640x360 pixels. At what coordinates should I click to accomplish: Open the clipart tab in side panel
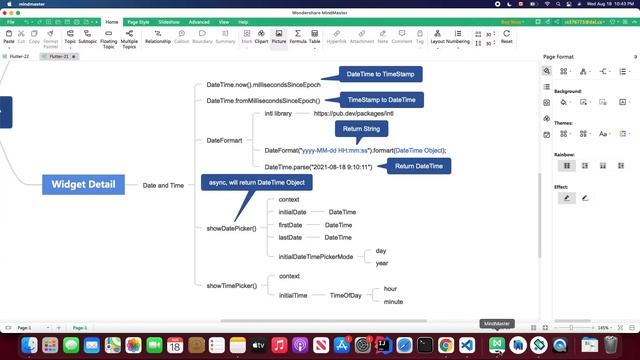click(547, 119)
